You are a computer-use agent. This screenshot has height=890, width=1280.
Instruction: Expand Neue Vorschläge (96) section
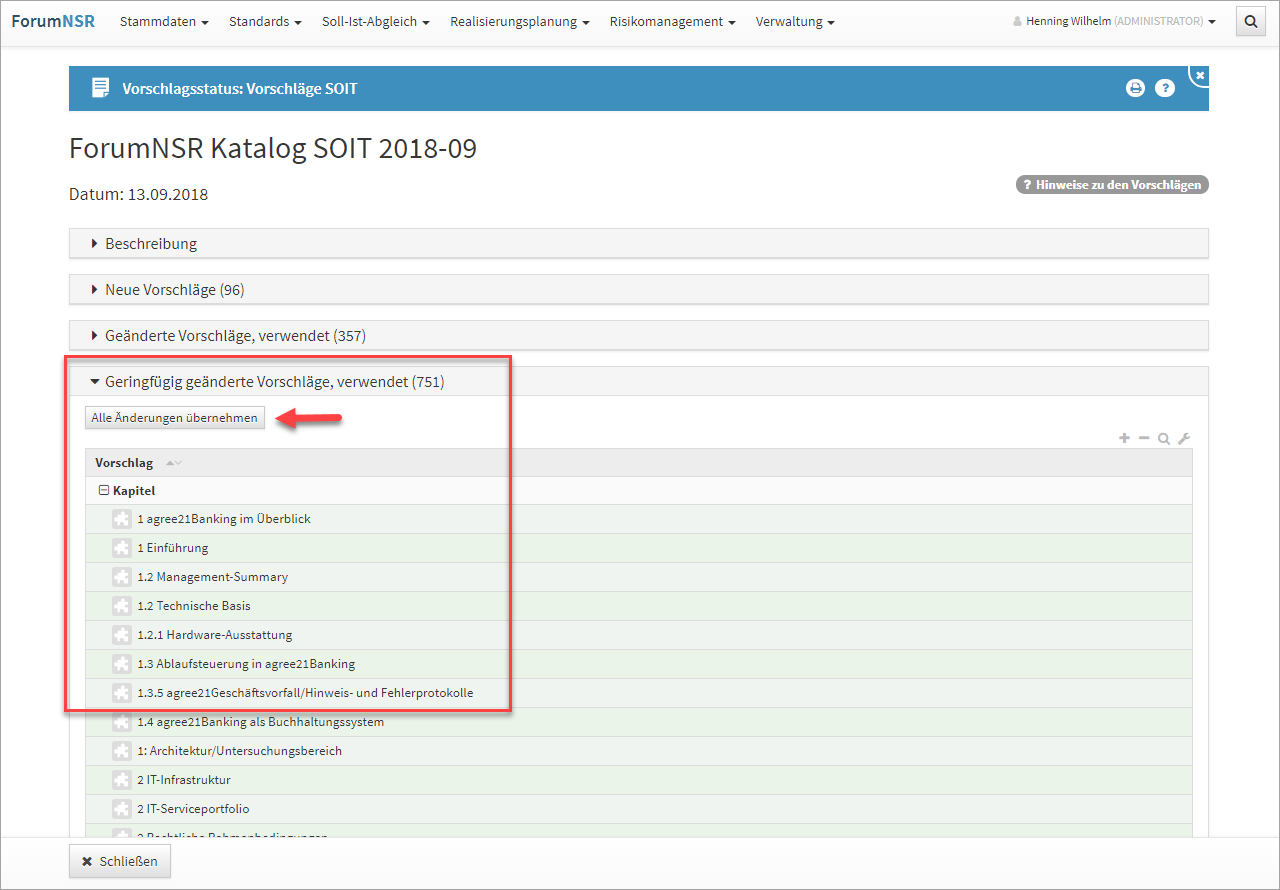click(174, 290)
